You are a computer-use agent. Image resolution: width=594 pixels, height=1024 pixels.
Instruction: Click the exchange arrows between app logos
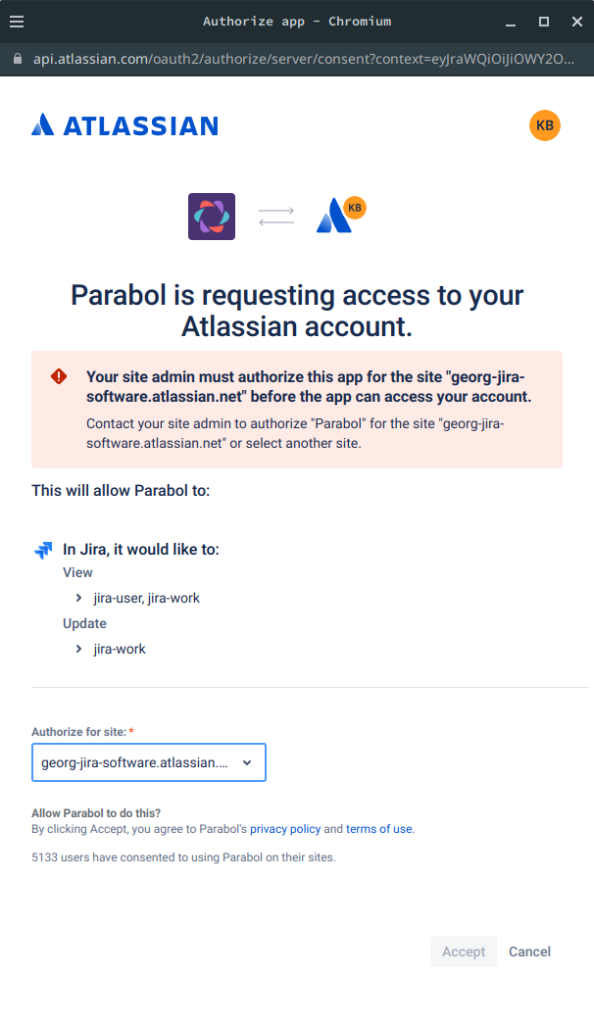tap(276, 216)
